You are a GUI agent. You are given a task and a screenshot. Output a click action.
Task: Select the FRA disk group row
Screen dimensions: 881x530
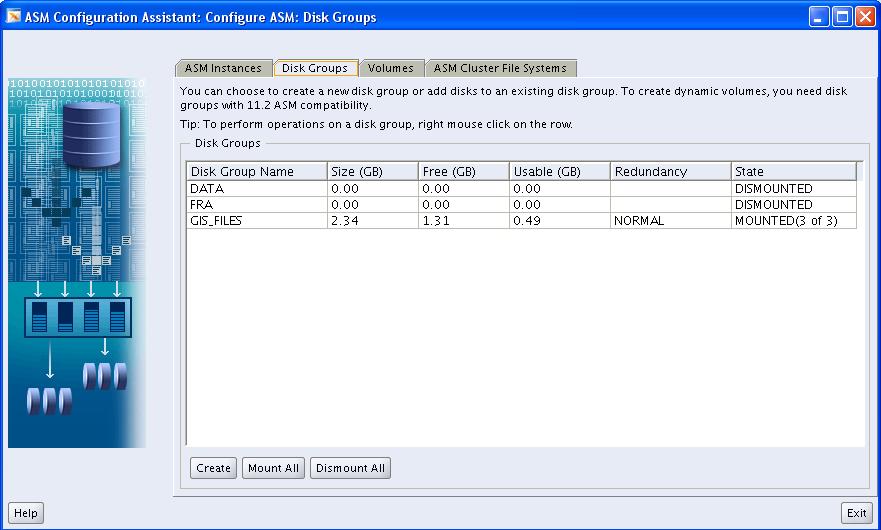(x=257, y=205)
